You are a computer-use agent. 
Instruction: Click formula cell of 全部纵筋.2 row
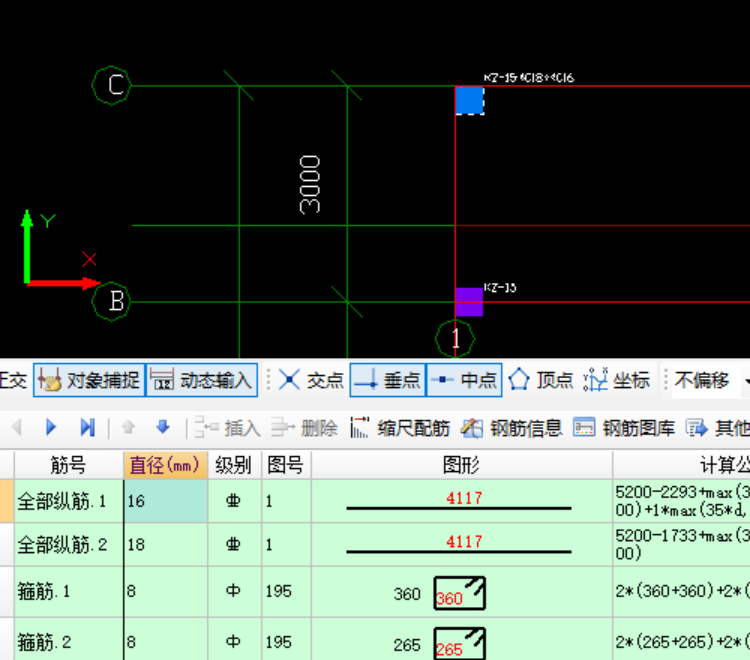click(682, 544)
